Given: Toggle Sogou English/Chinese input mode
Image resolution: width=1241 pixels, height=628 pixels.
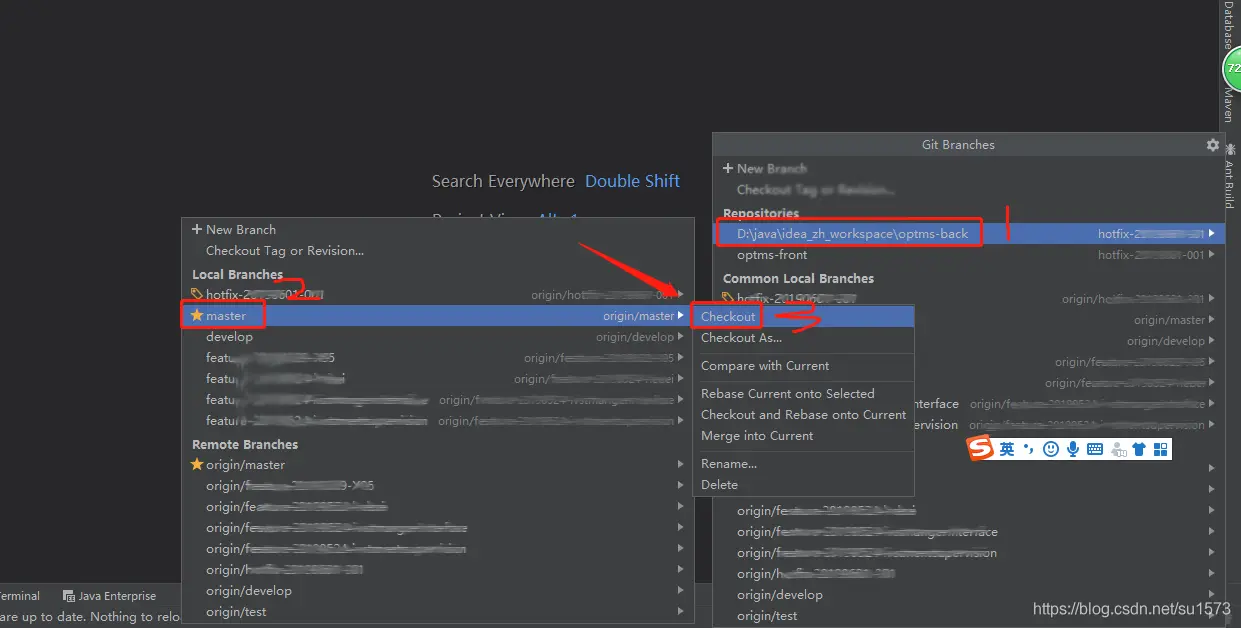Looking at the screenshot, I should [x=1007, y=450].
